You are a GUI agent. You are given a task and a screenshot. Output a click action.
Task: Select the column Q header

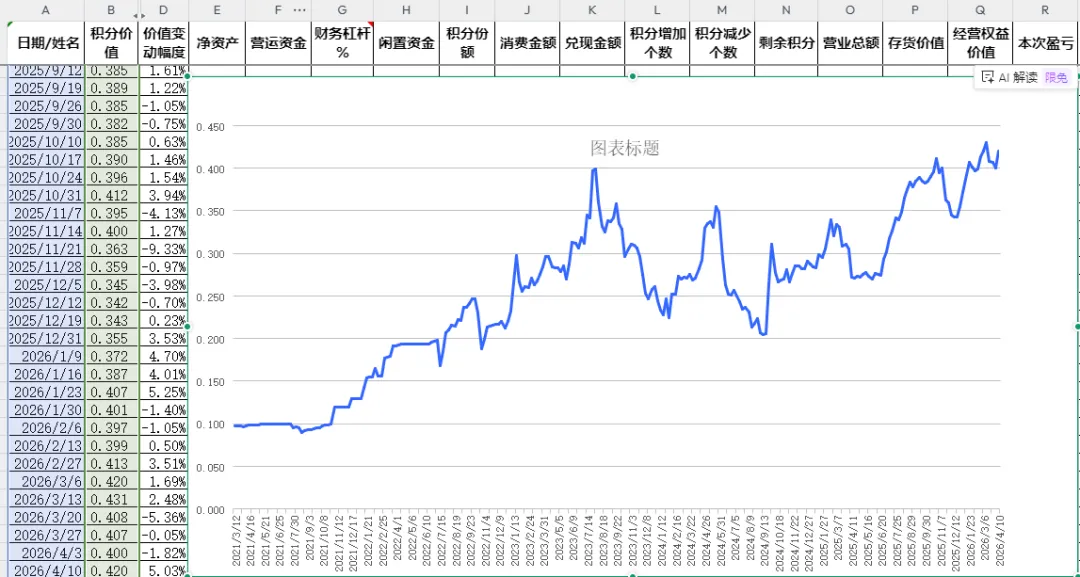point(980,10)
